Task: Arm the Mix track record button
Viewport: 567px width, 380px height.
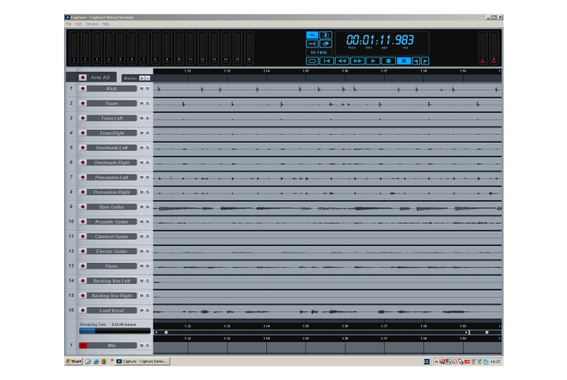Action: 83,345
